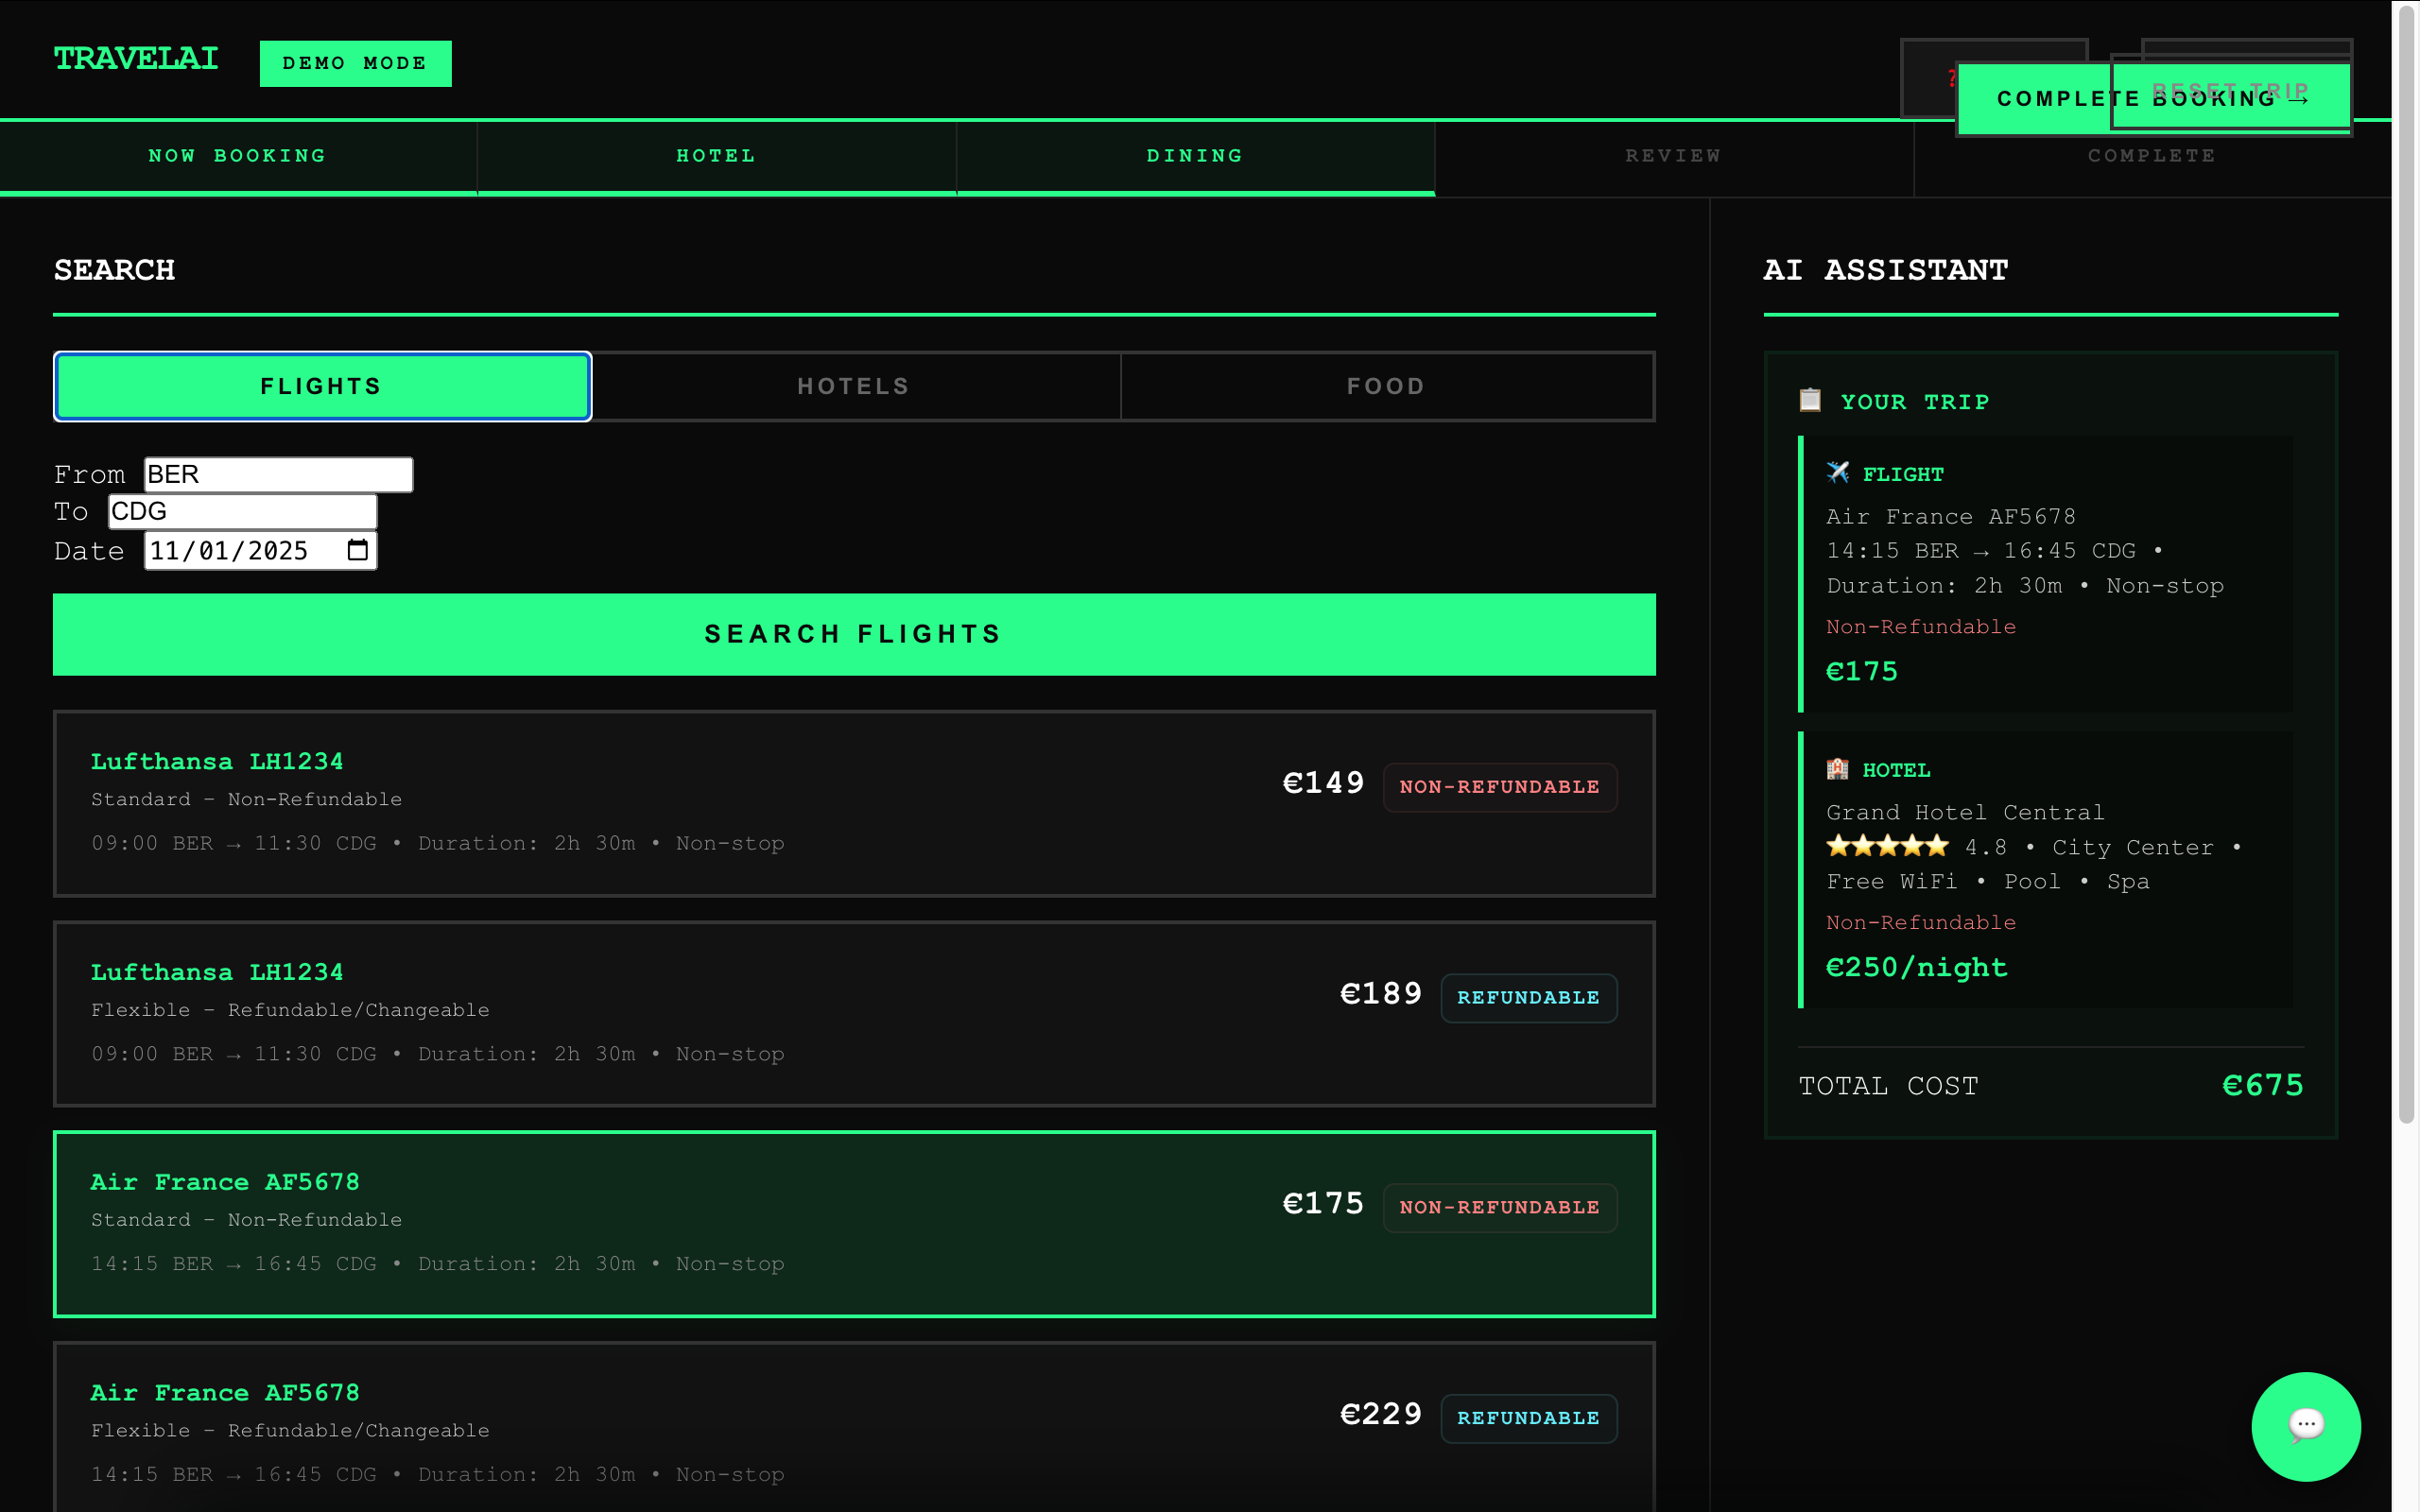Click the hotel building icon
Image resolution: width=2420 pixels, height=1512 pixels.
coord(1837,769)
